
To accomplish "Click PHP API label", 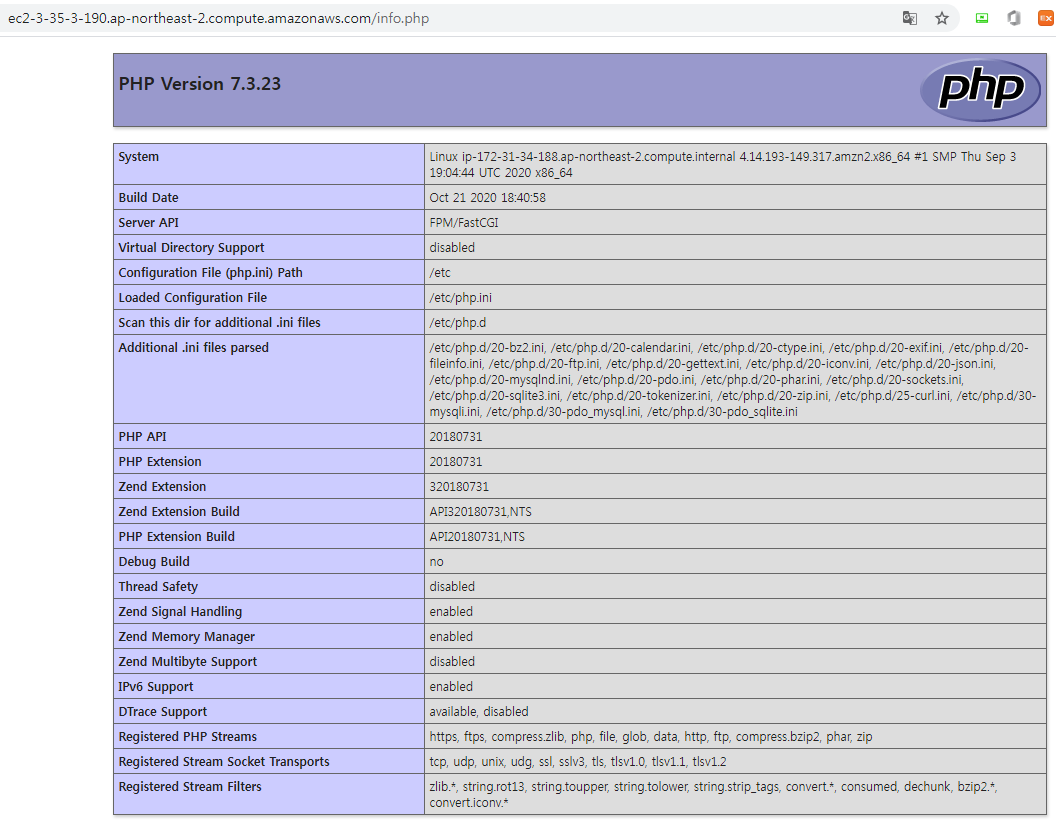I will tap(142, 436).
